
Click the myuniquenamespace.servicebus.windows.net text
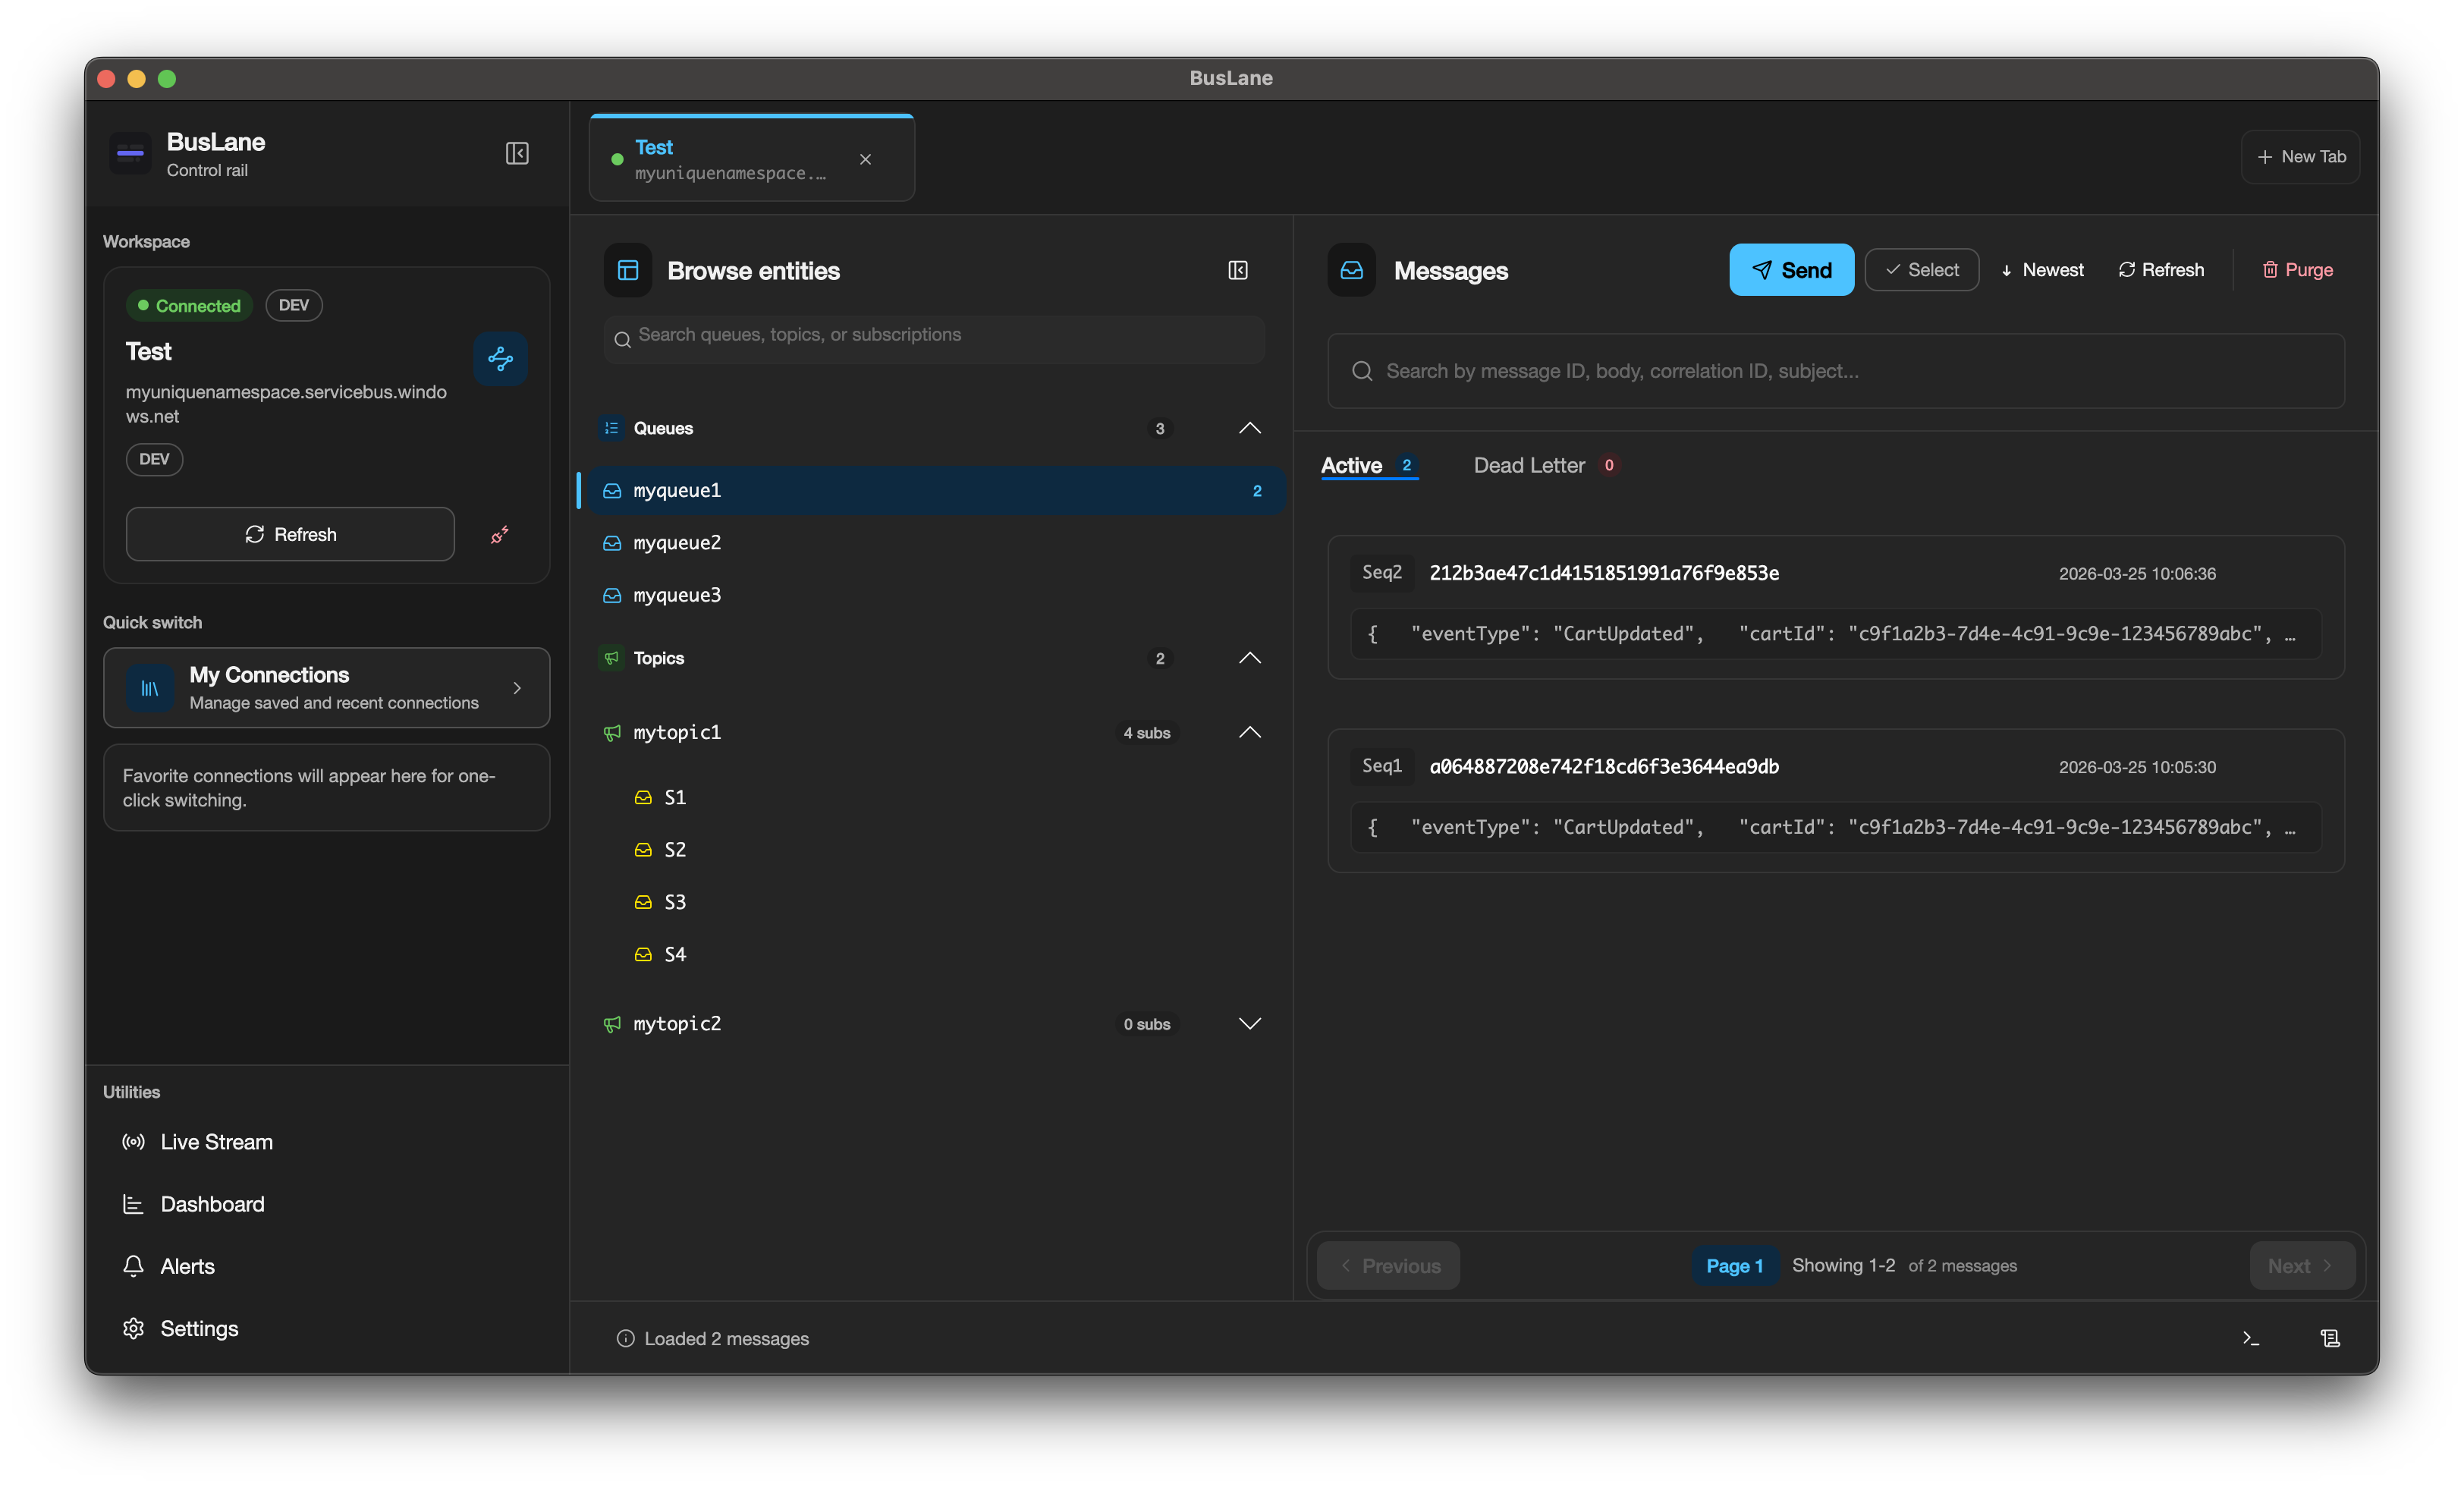(286, 405)
